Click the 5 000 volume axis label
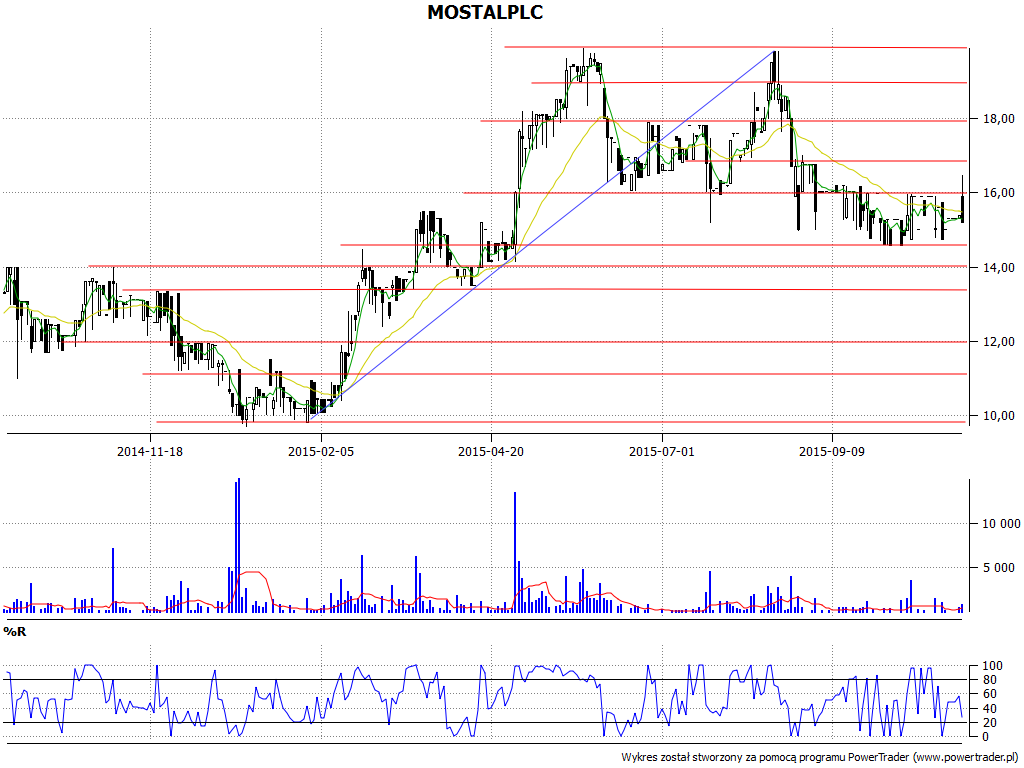Viewport: 1024px width, 768px height. coord(1001,568)
